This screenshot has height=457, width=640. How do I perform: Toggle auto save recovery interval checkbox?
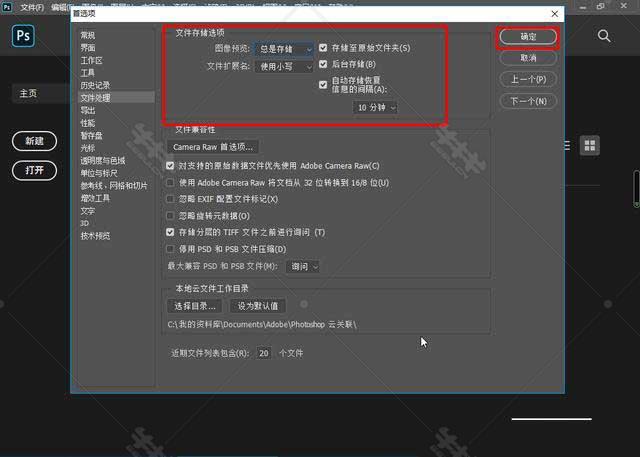[323, 84]
